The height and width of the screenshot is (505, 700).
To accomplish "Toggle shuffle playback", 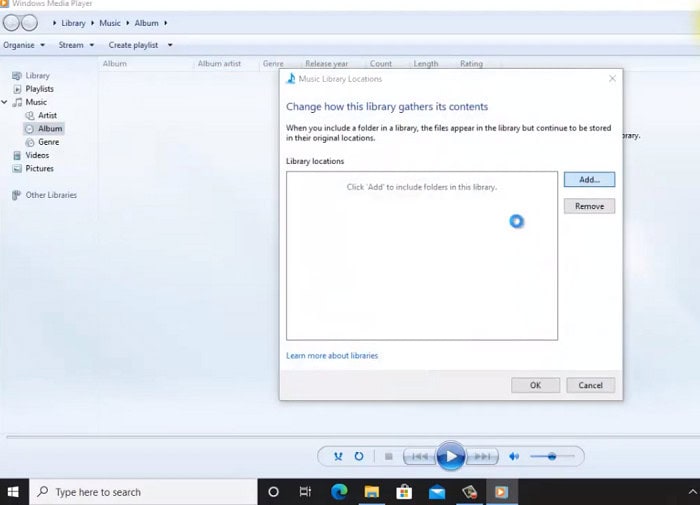I will (338, 456).
